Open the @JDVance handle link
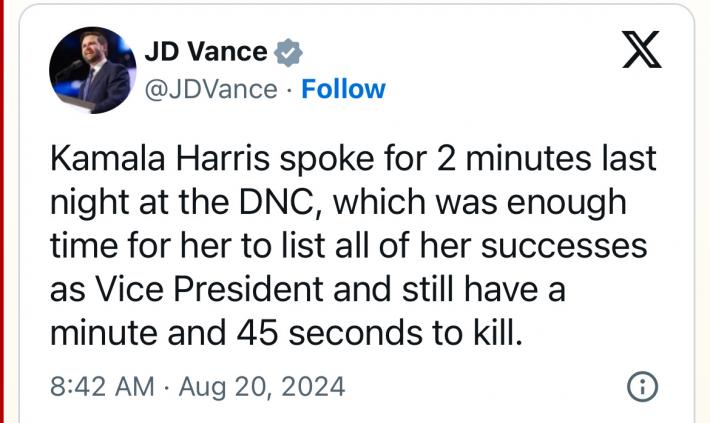 pyautogui.click(x=211, y=89)
